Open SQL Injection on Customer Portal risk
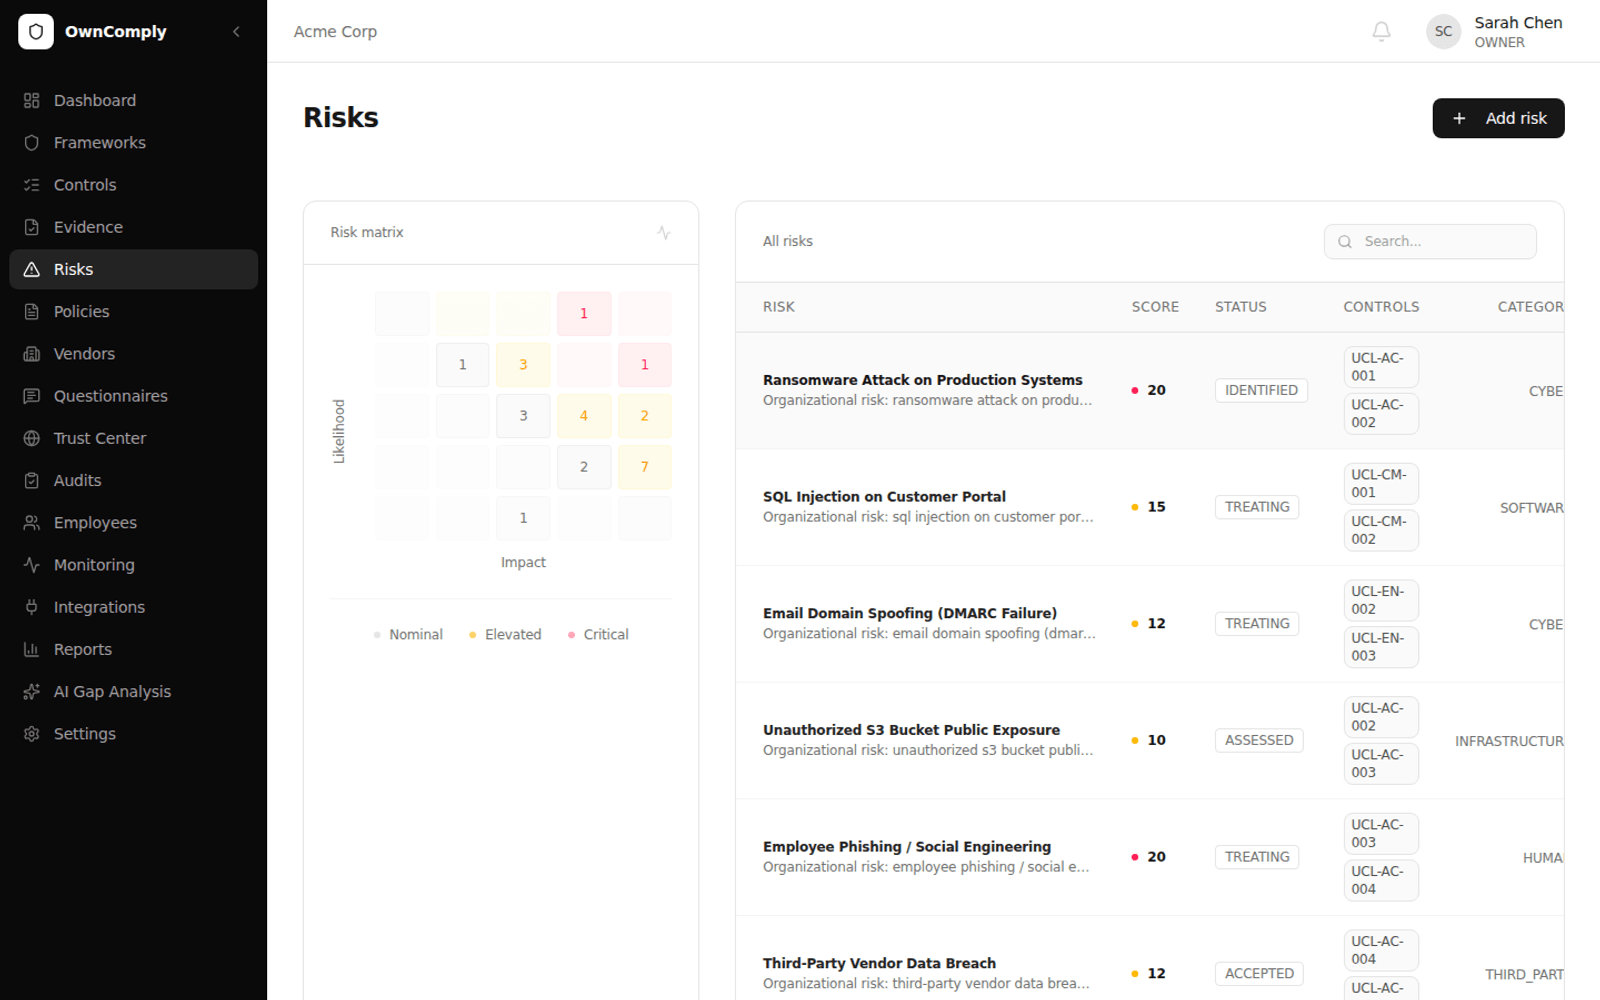The width and height of the screenshot is (1600, 1000). 884,497
